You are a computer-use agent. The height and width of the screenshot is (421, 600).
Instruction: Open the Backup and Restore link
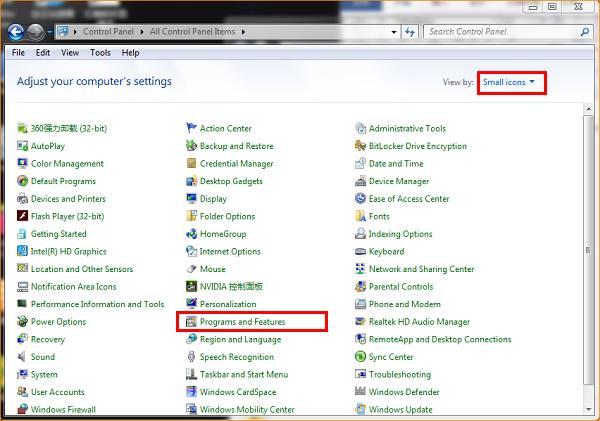[236, 146]
